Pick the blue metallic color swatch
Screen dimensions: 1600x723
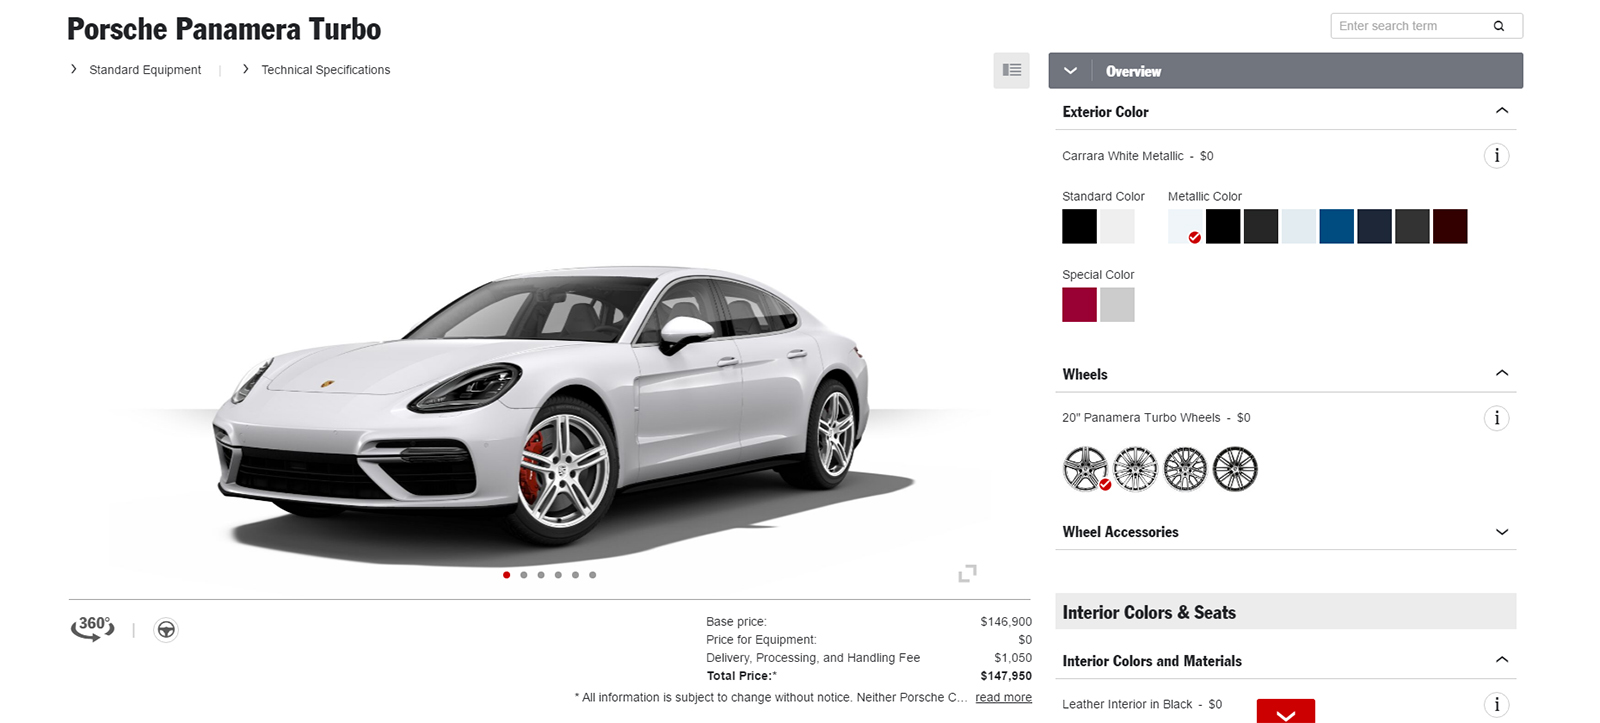pos(1336,227)
